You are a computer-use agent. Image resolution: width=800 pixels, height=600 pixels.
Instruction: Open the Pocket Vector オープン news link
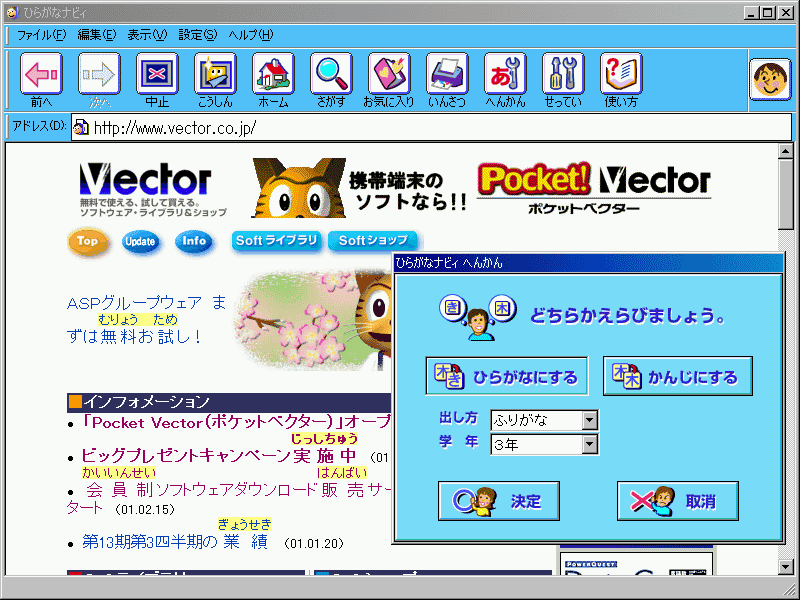(236, 422)
